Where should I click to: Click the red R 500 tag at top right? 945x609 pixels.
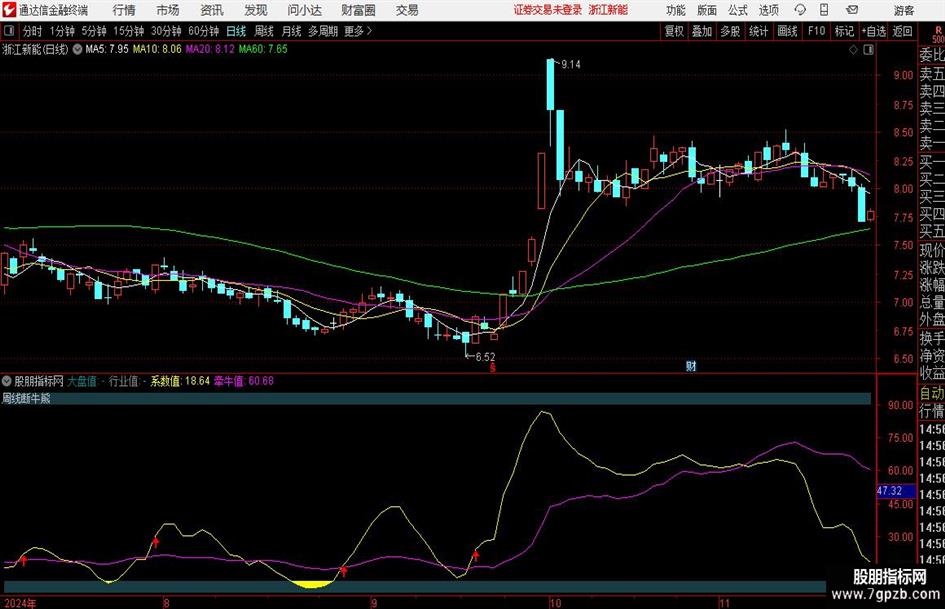click(x=938, y=34)
